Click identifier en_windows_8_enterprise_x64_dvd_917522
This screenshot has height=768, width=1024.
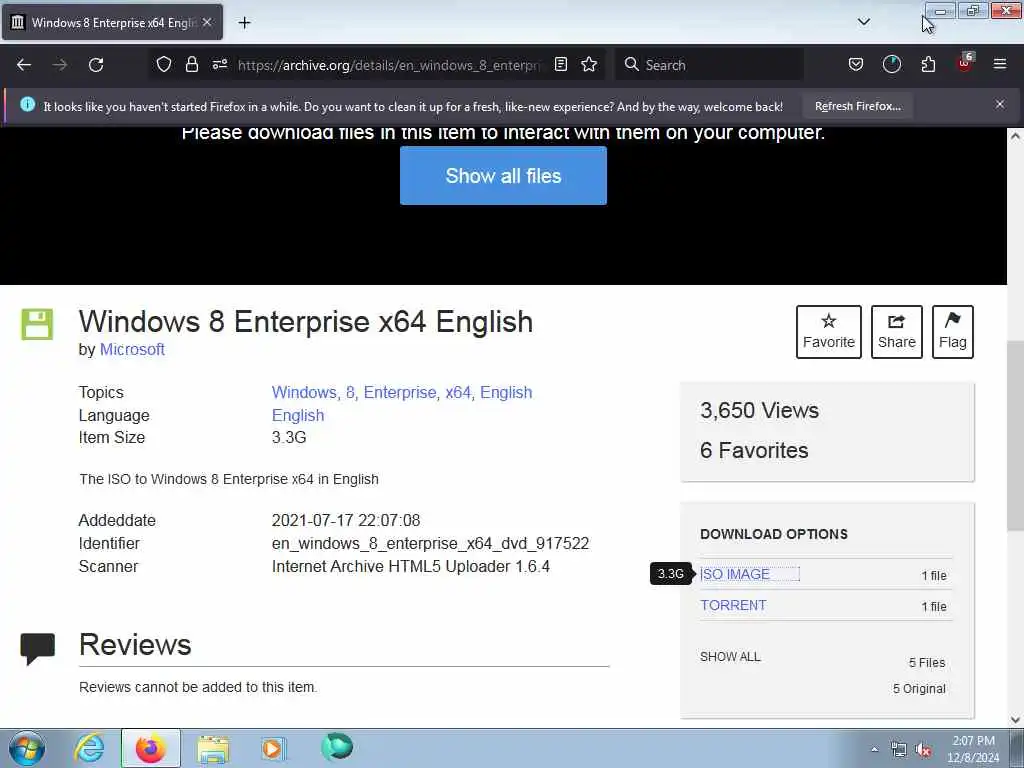coord(430,543)
